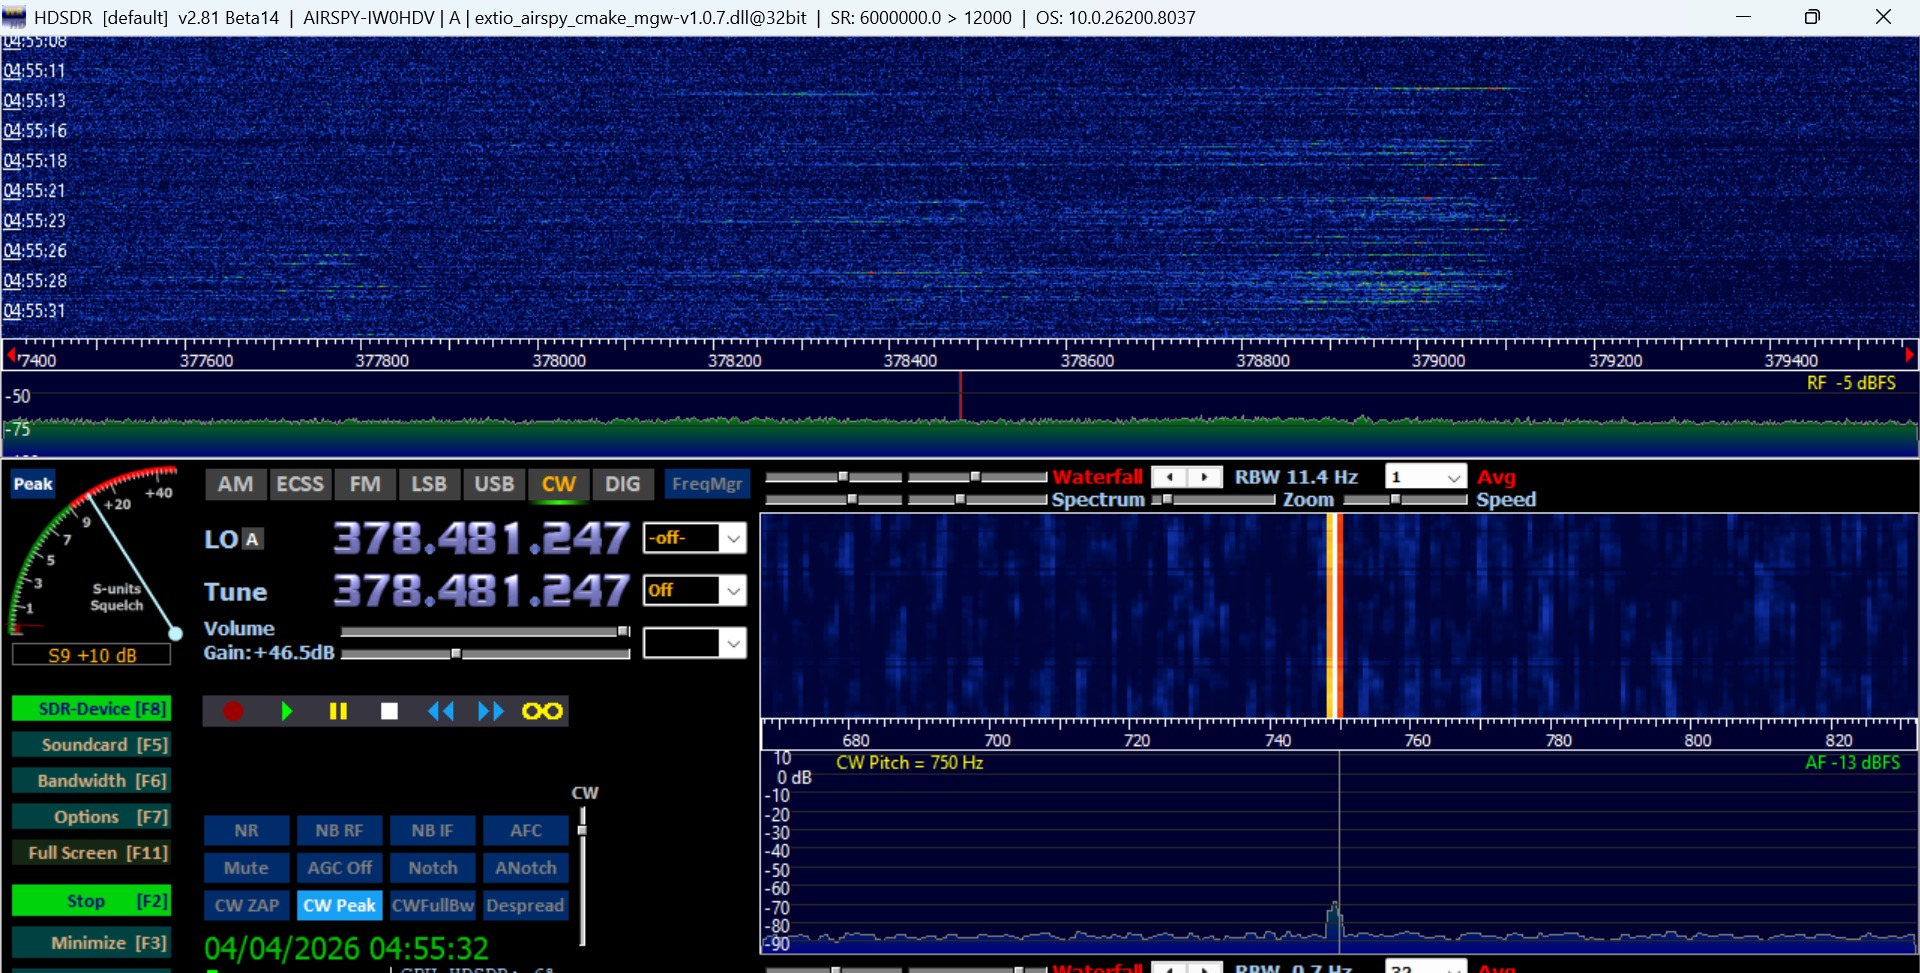1920x973 pixels.
Task: Open the FreqMgr frequency manager
Action: (707, 484)
